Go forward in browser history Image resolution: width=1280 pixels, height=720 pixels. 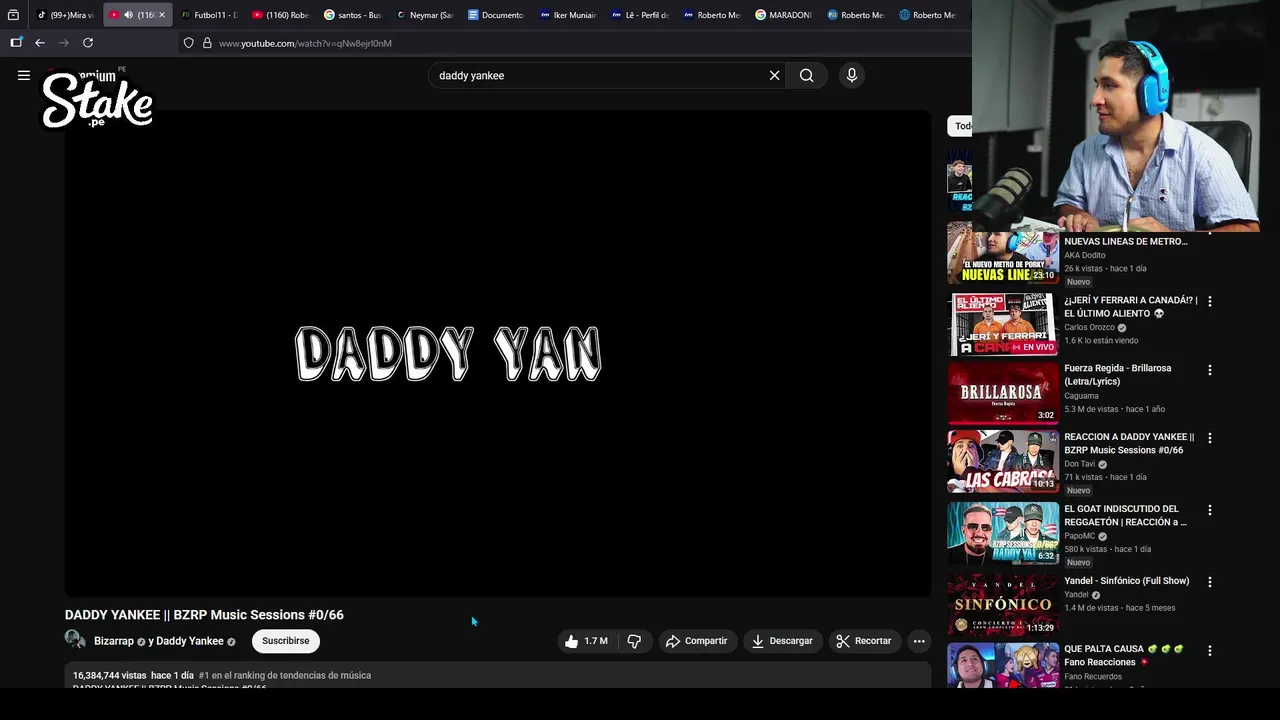pyautogui.click(x=64, y=43)
